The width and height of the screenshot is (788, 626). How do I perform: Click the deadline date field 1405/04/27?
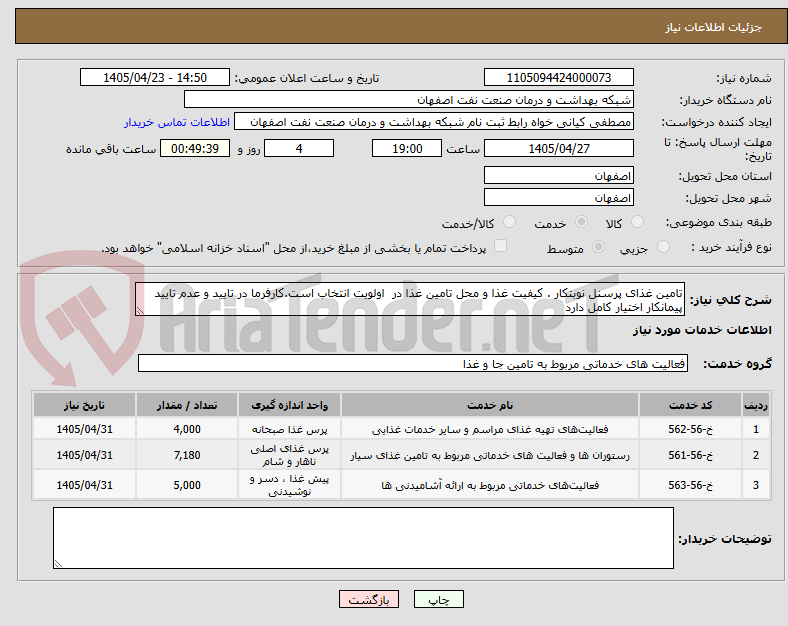click(558, 148)
